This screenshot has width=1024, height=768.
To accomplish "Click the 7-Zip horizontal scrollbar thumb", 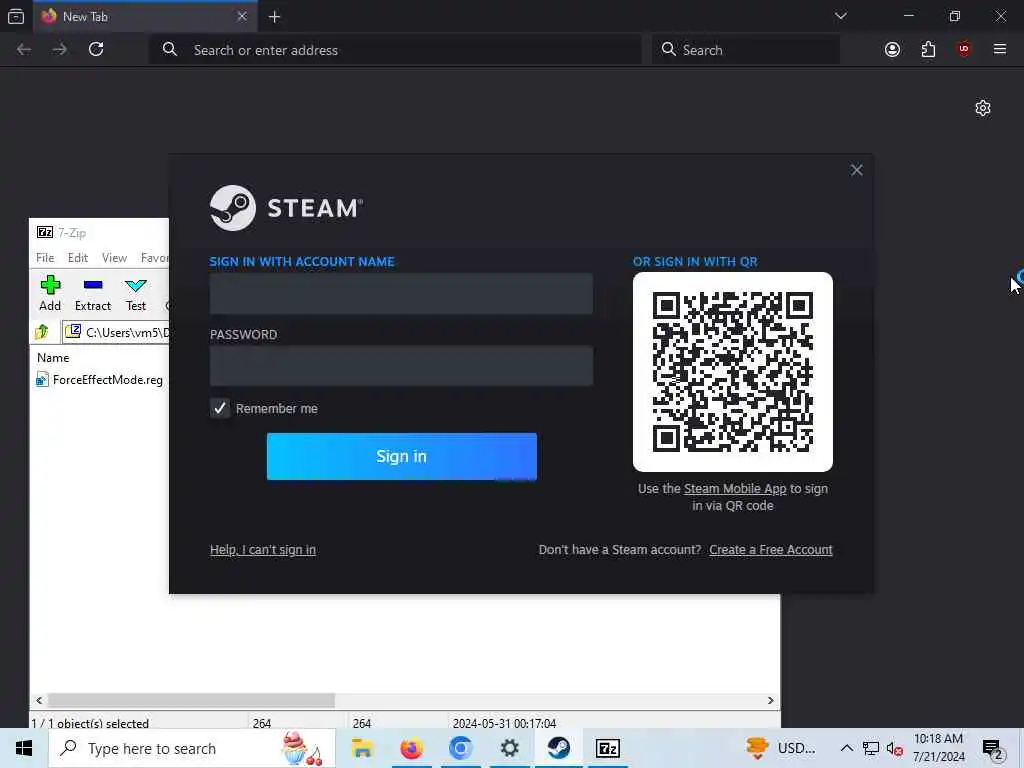I will [x=191, y=700].
